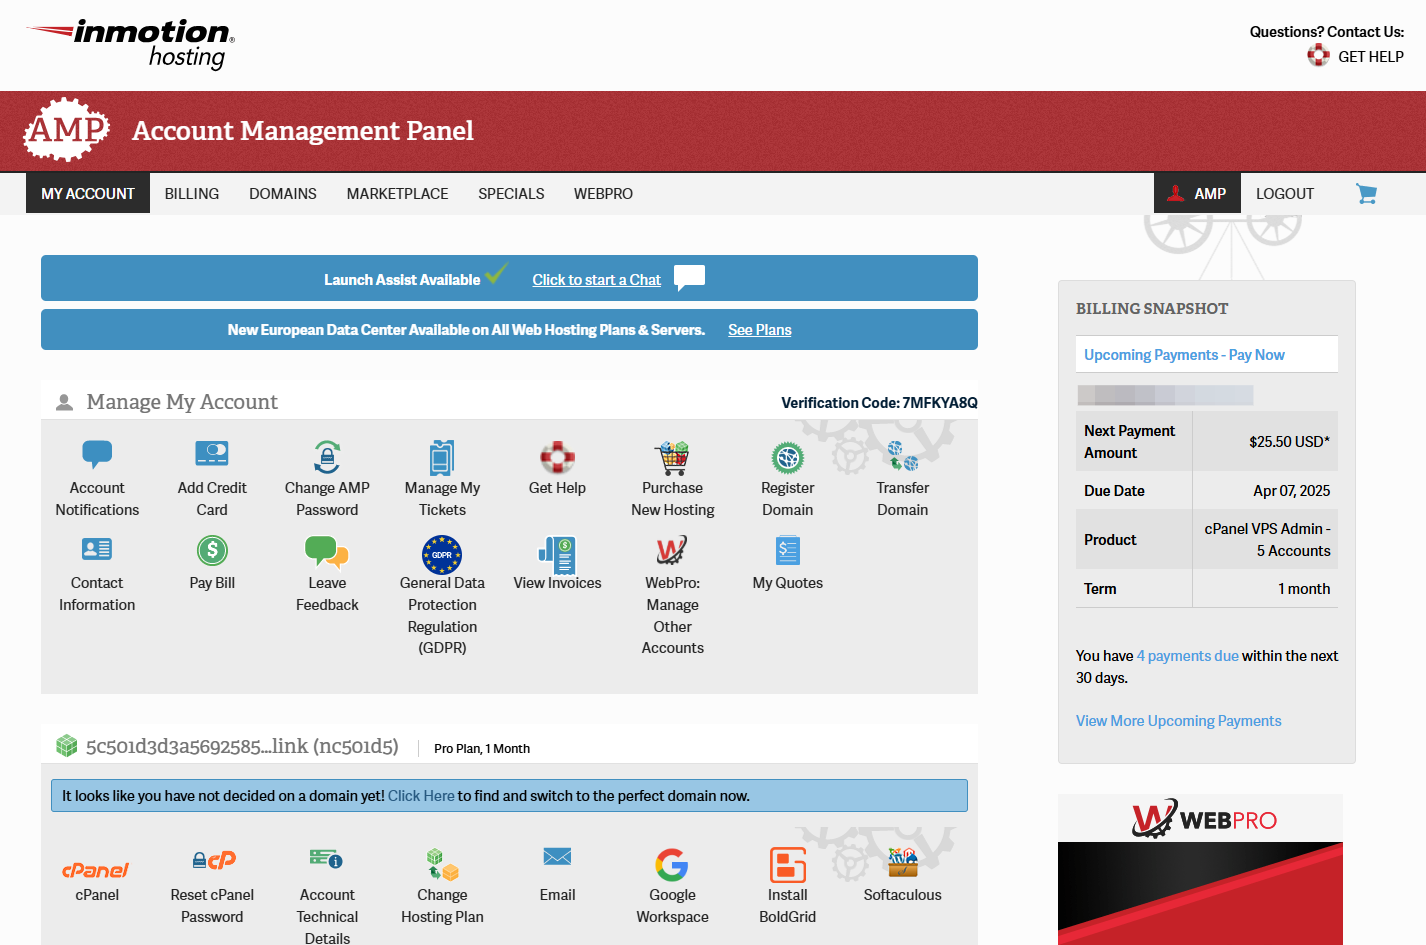This screenshot has width=1426, height=945.
Task: Open the Softaculous icon
Action: click(x=902, y=863)
